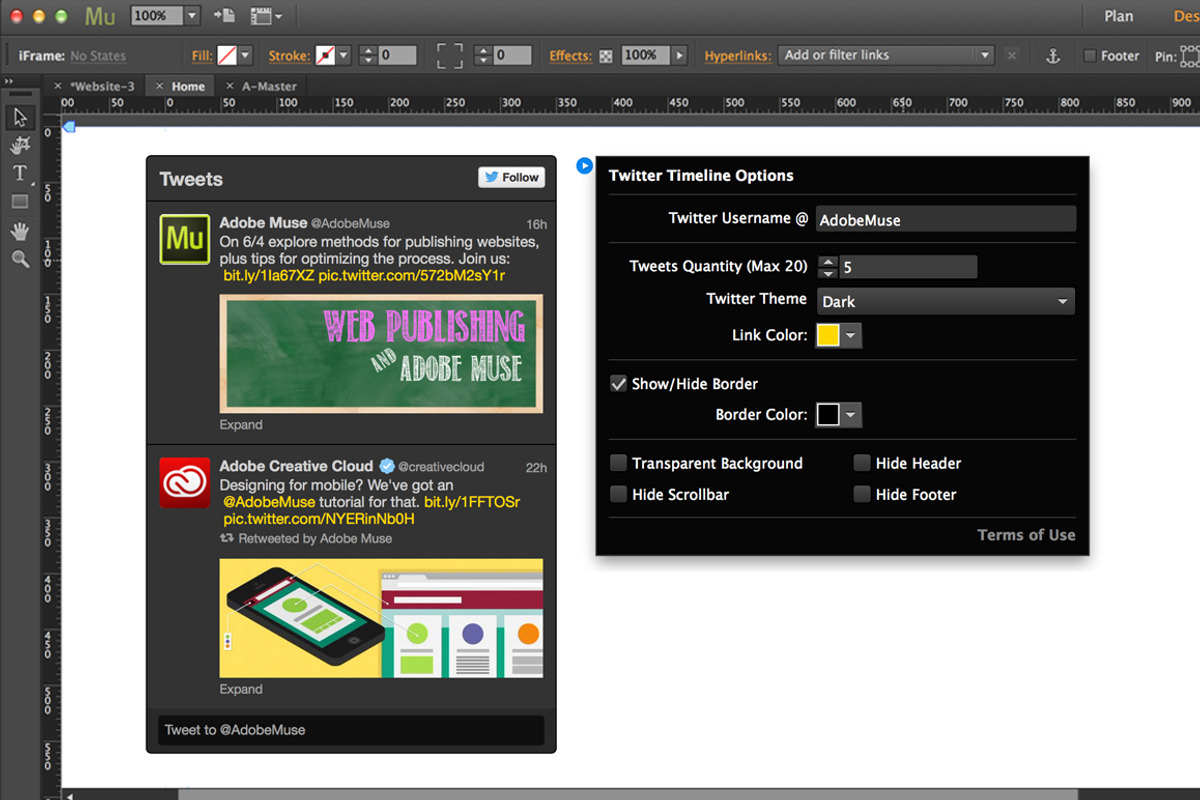Select the Selection arrow tool
This screenshot has height=800, width=1200.
[20, 117]
